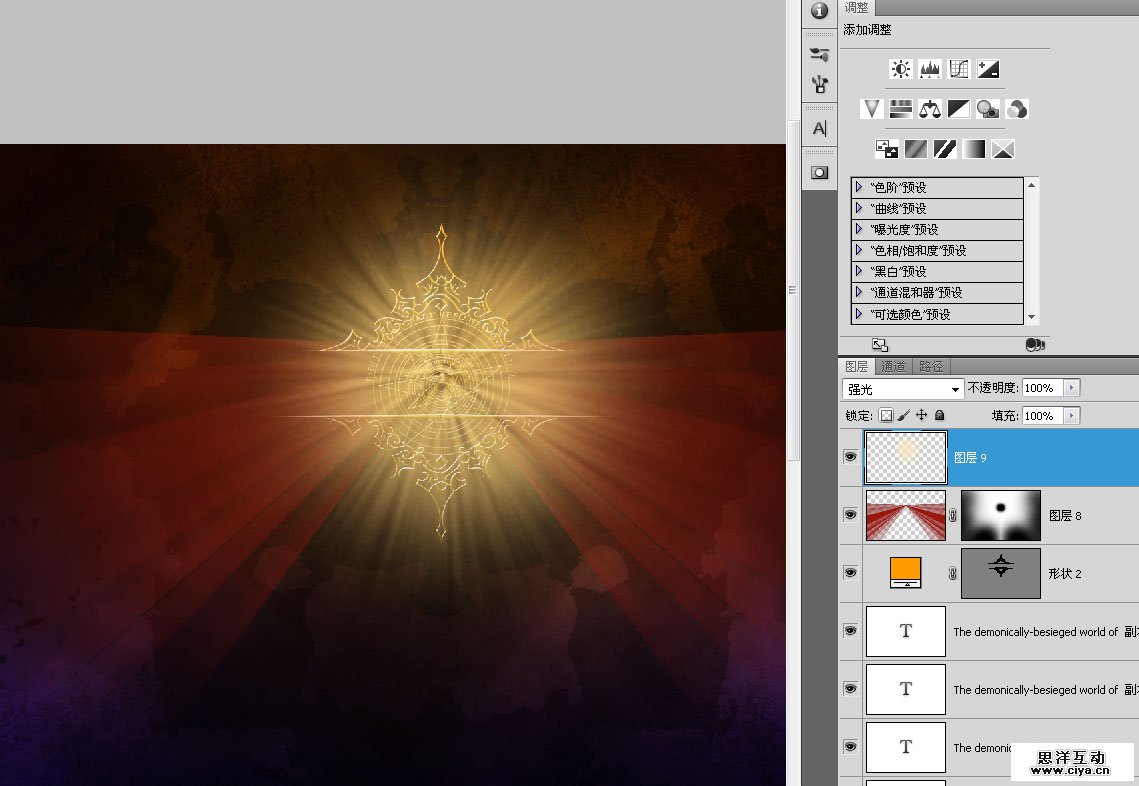Open the 强光 blend mode dropdown
The image size is (1139, 786).
903,388
